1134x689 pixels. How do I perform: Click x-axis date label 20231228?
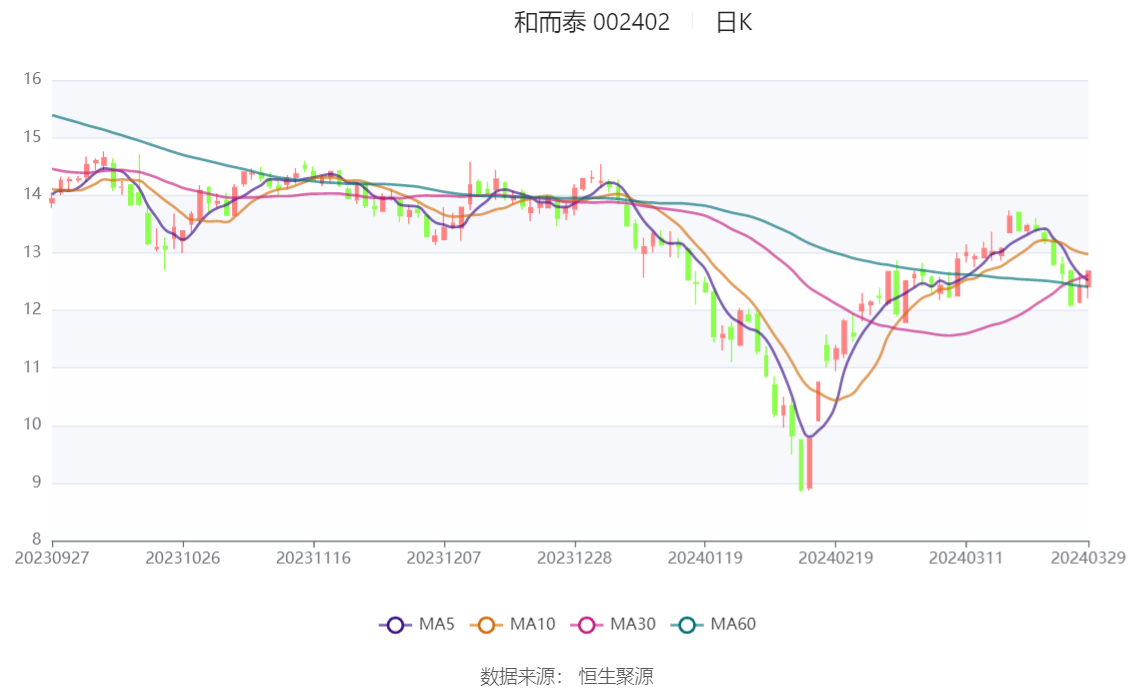(x=574, y=558)
